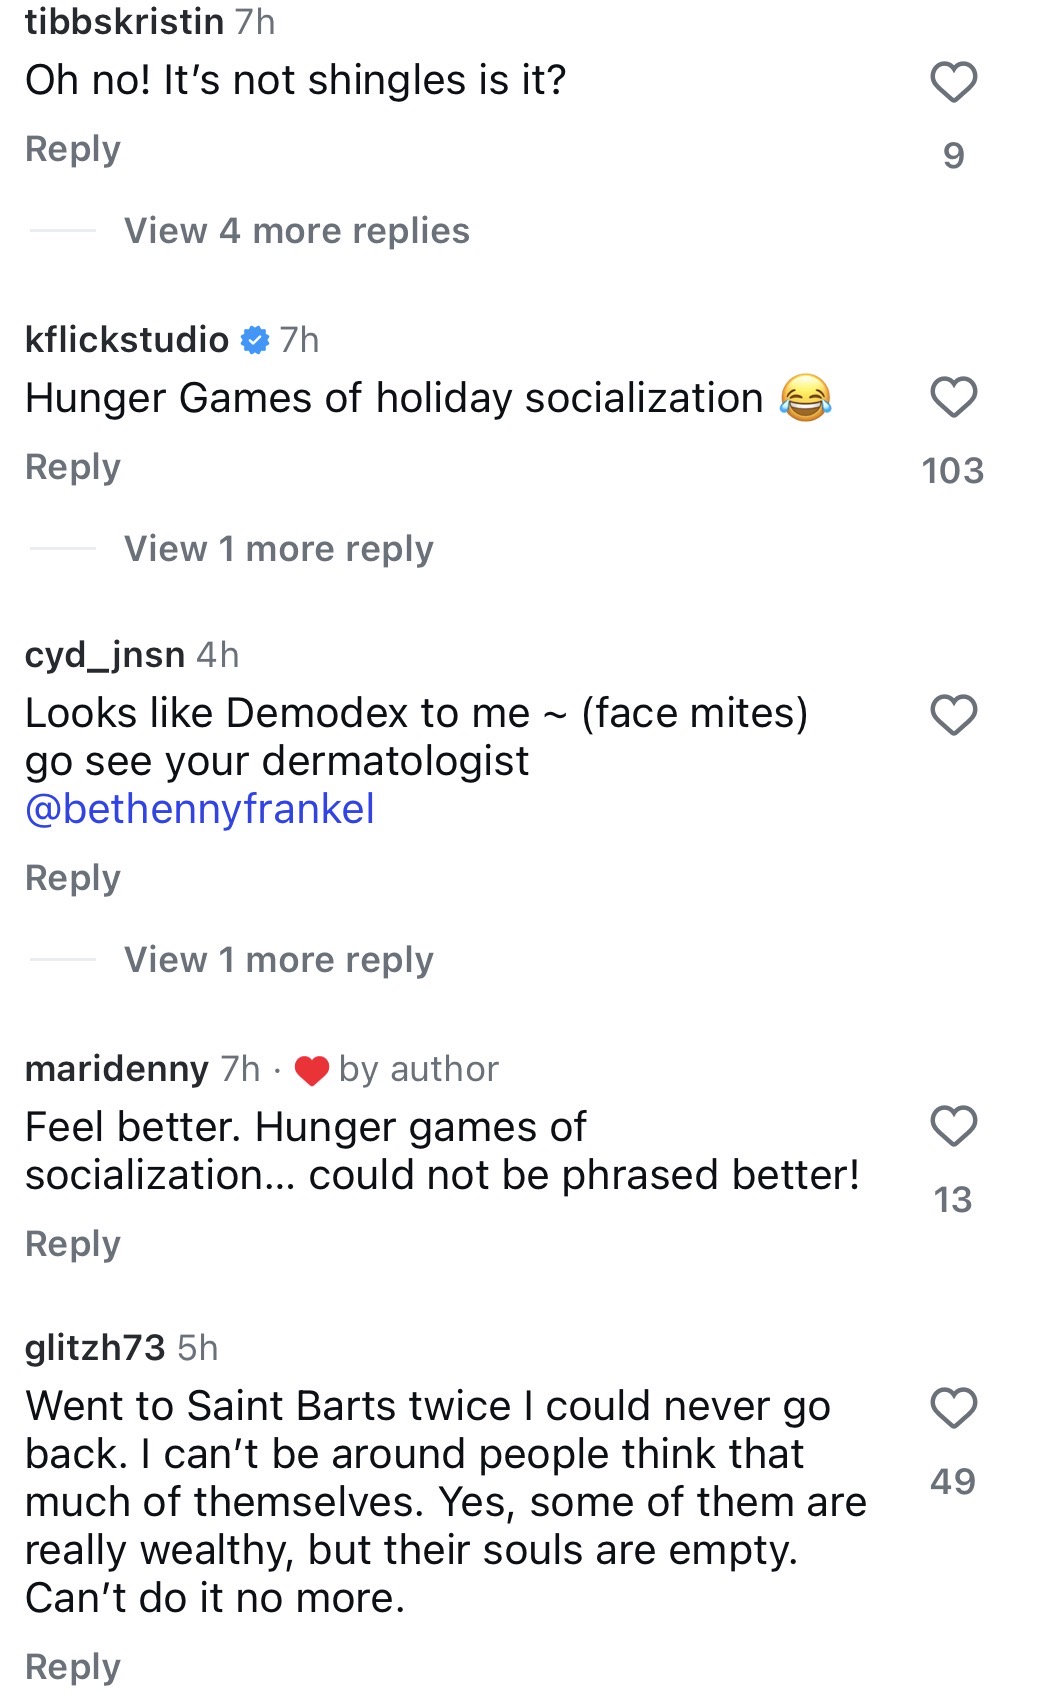
Task: Heart glitzh73's Saint Barts comment
Action: point(953,1408)
